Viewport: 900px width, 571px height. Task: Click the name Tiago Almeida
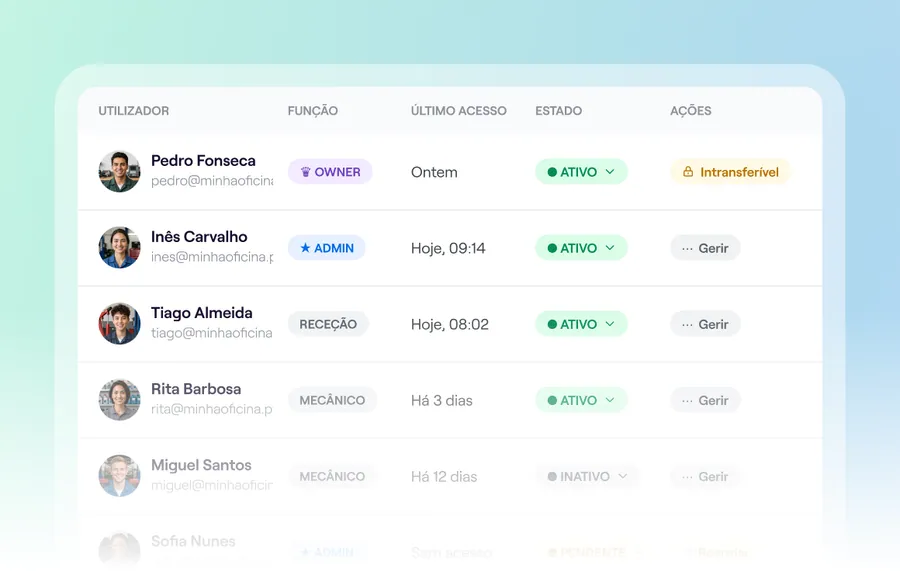pyautogui.click(x=201, y=313)
